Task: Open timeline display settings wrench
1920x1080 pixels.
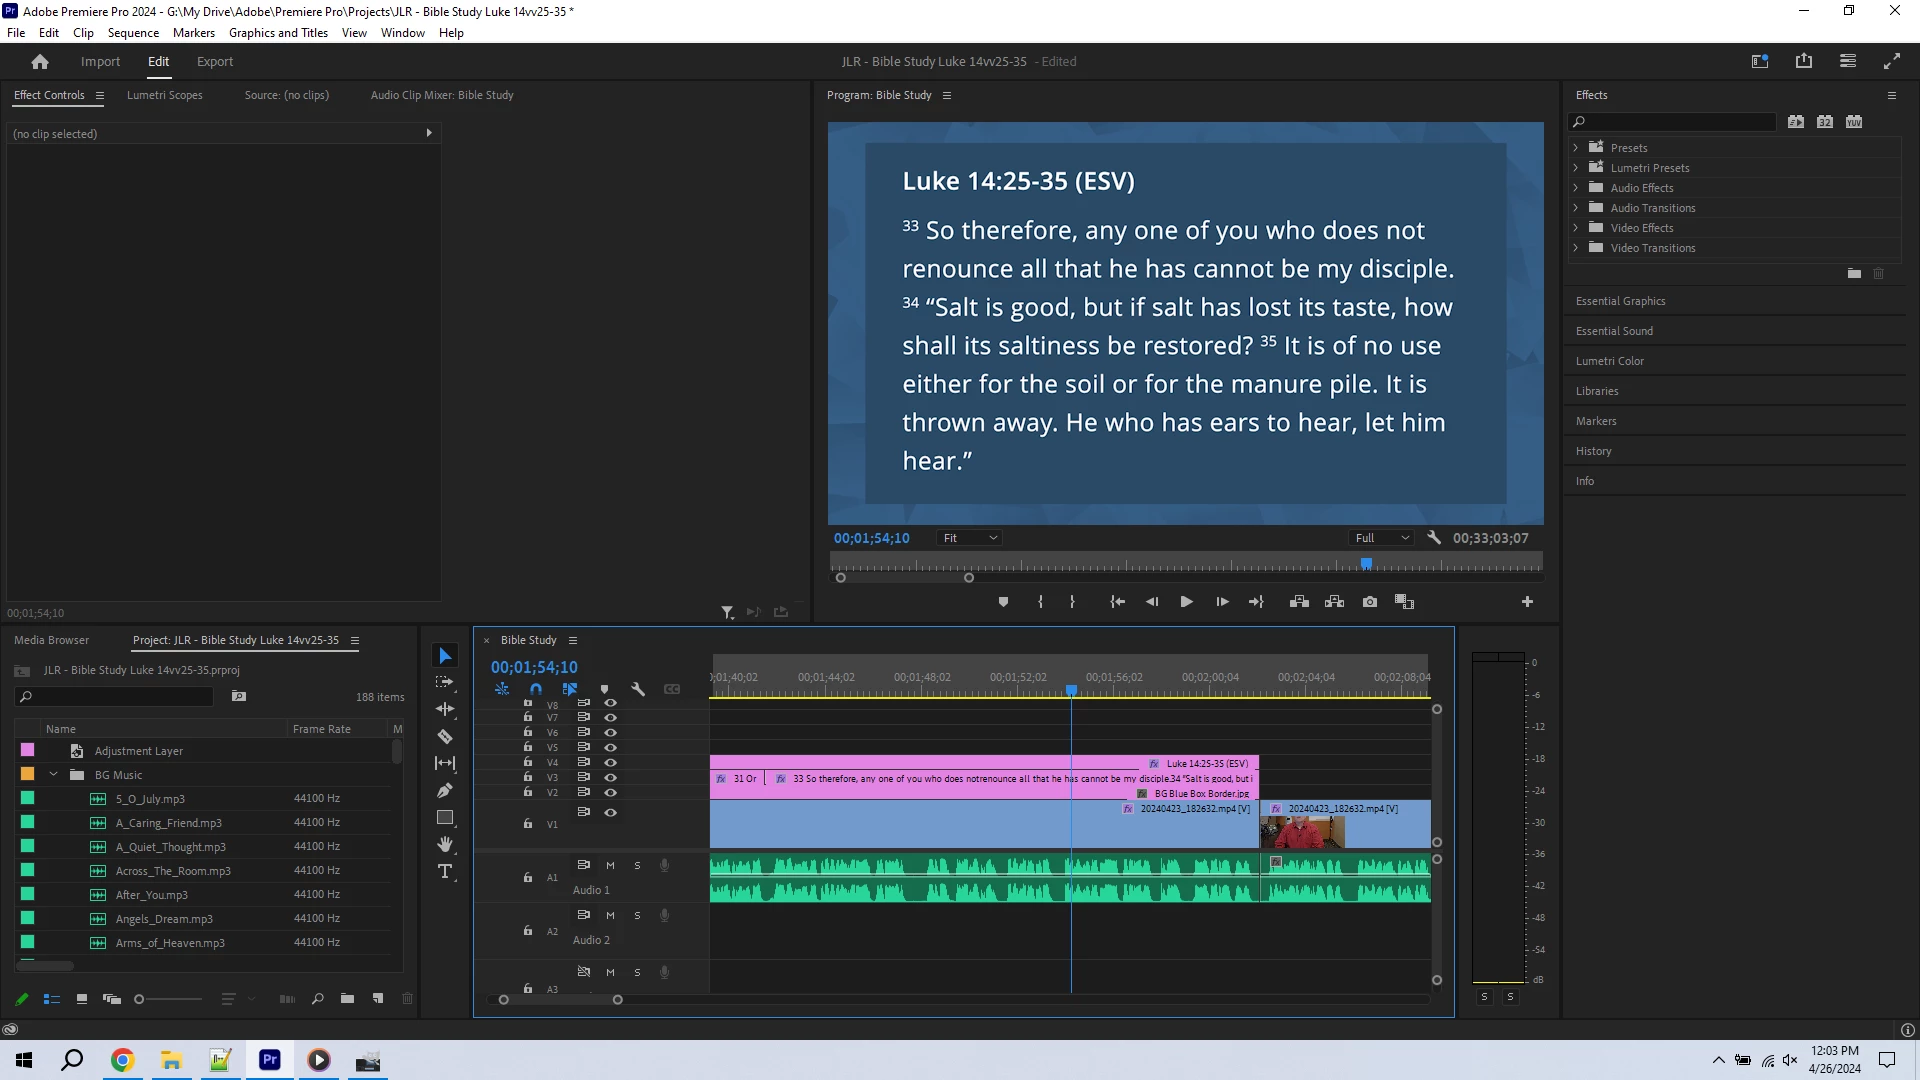Action: tap(638, 689)
